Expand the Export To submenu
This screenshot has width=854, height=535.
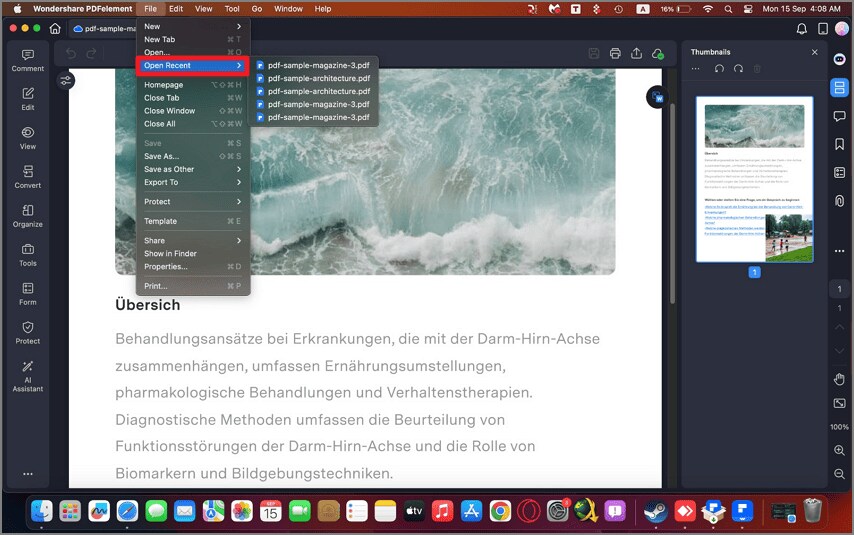[x=193, y=183]
